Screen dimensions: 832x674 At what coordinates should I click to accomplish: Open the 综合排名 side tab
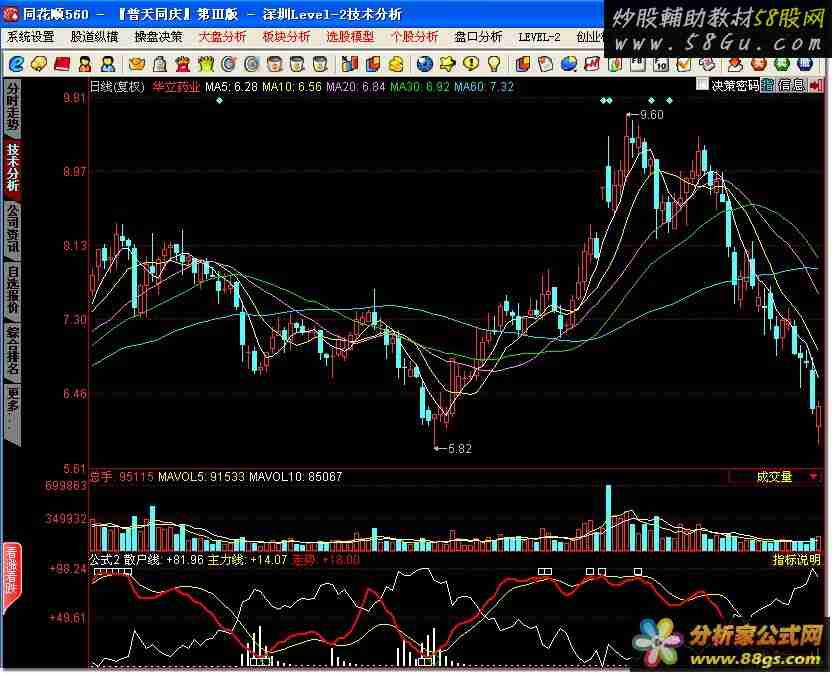13,351
